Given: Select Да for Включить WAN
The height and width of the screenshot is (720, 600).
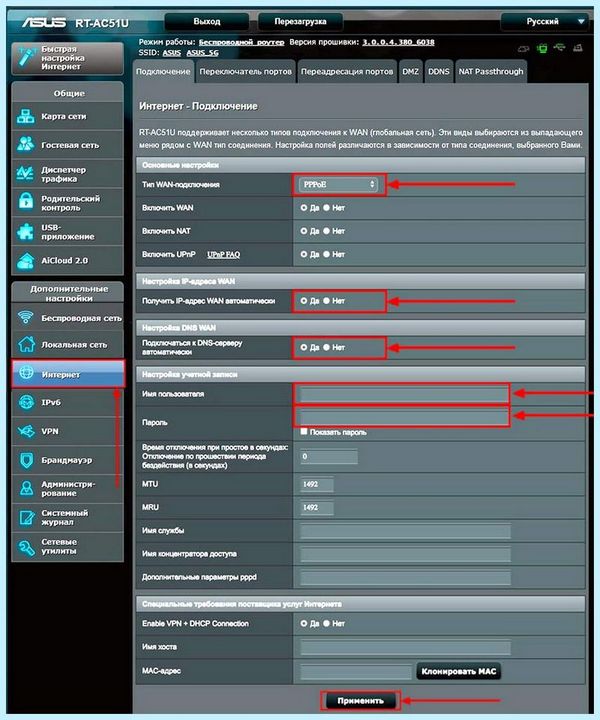Looking at the screenshot, I should pyautogui.click(x=303, y=208).
